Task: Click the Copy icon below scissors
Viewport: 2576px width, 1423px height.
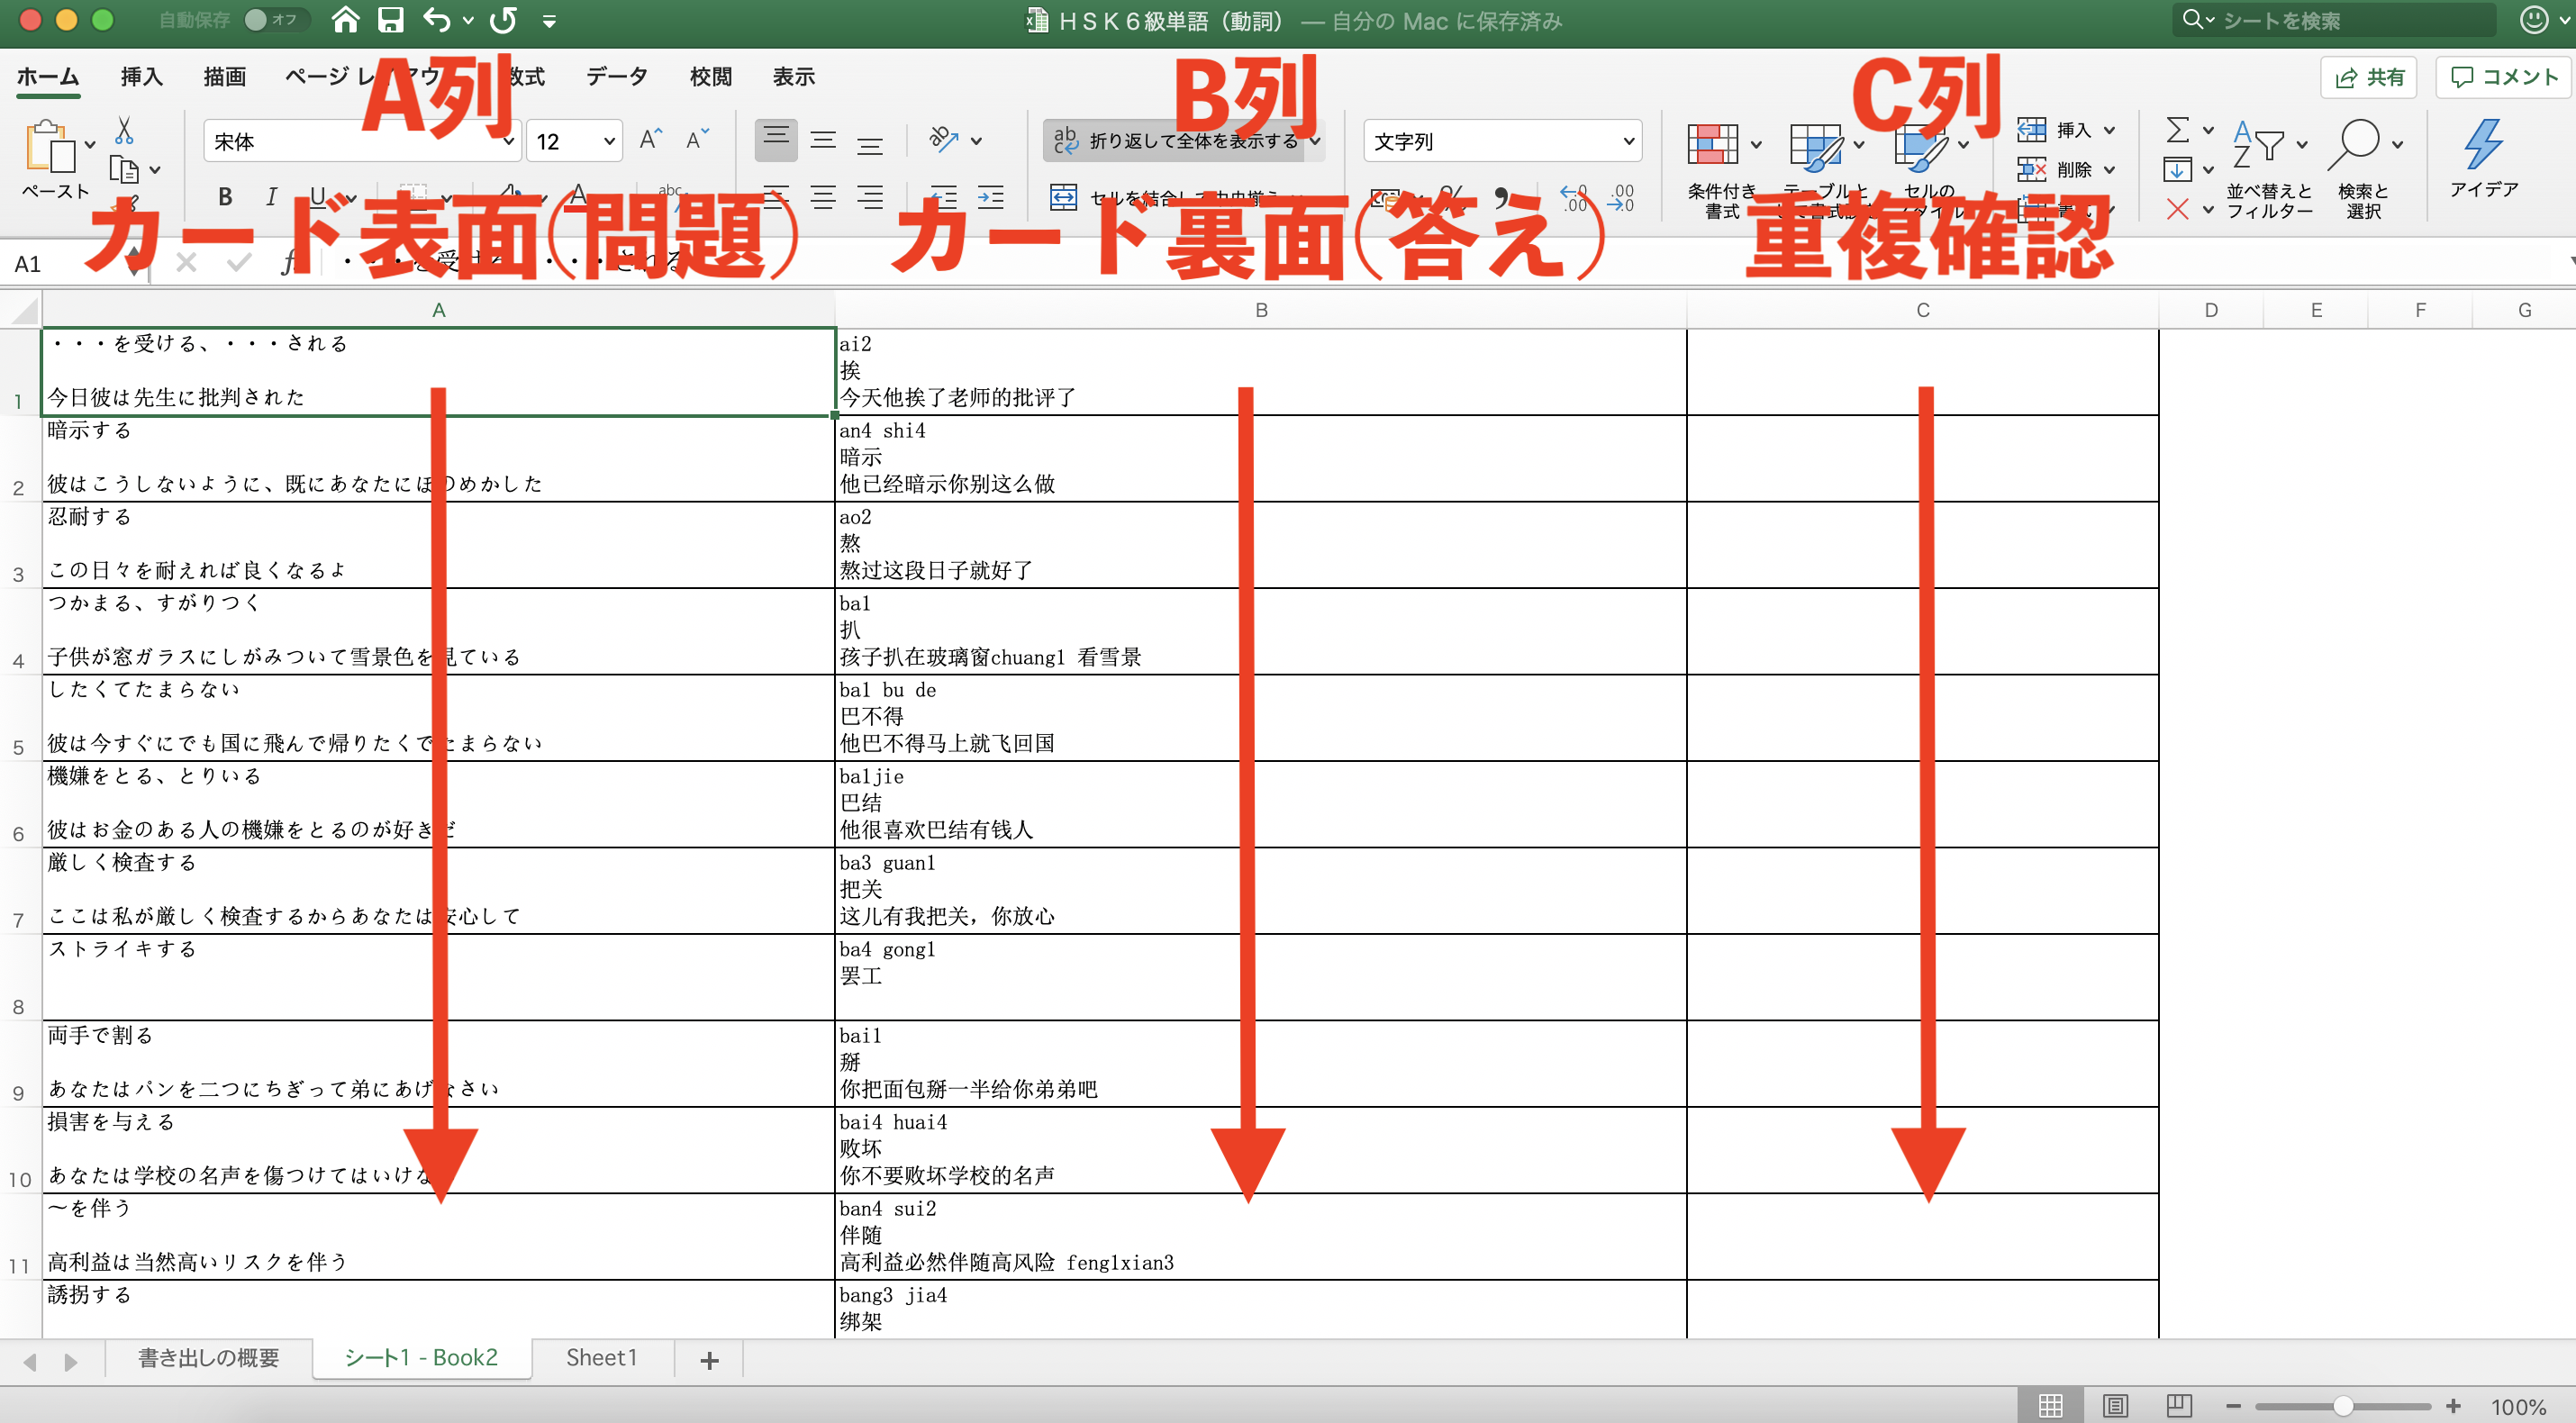Action: click(124, 170)
